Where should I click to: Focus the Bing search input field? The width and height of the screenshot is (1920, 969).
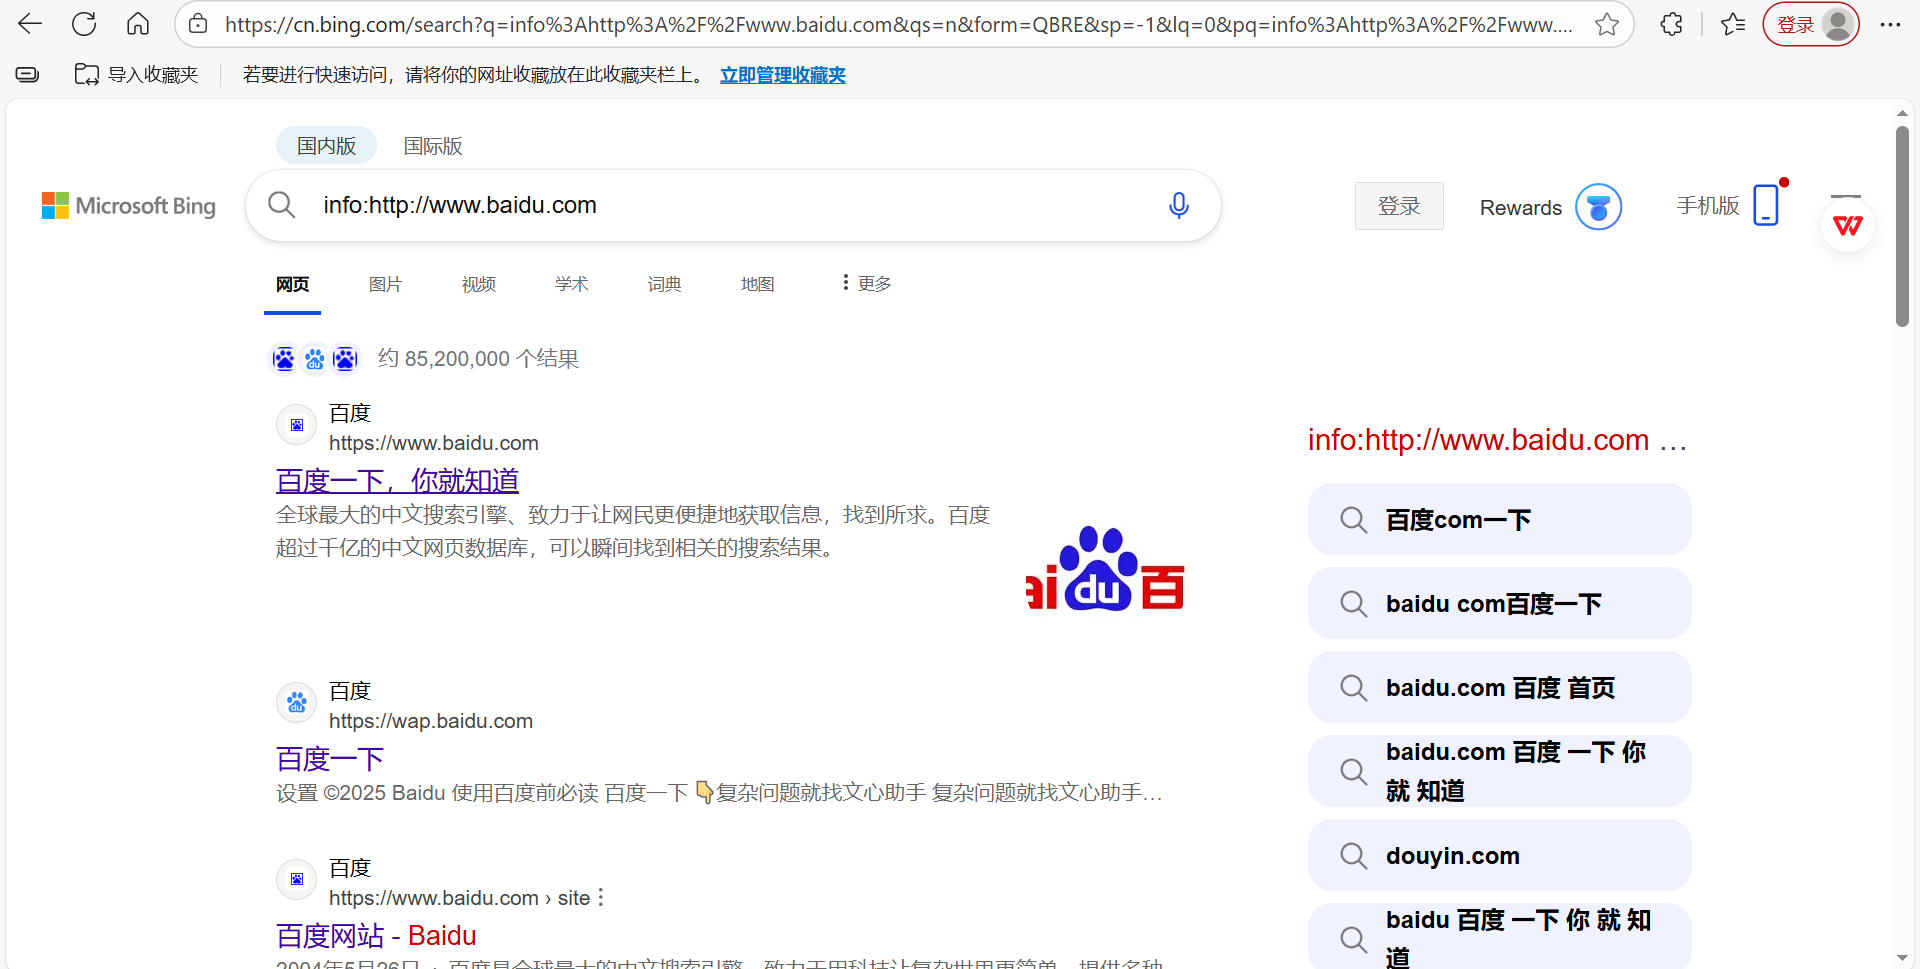click(x=735, y=205)
